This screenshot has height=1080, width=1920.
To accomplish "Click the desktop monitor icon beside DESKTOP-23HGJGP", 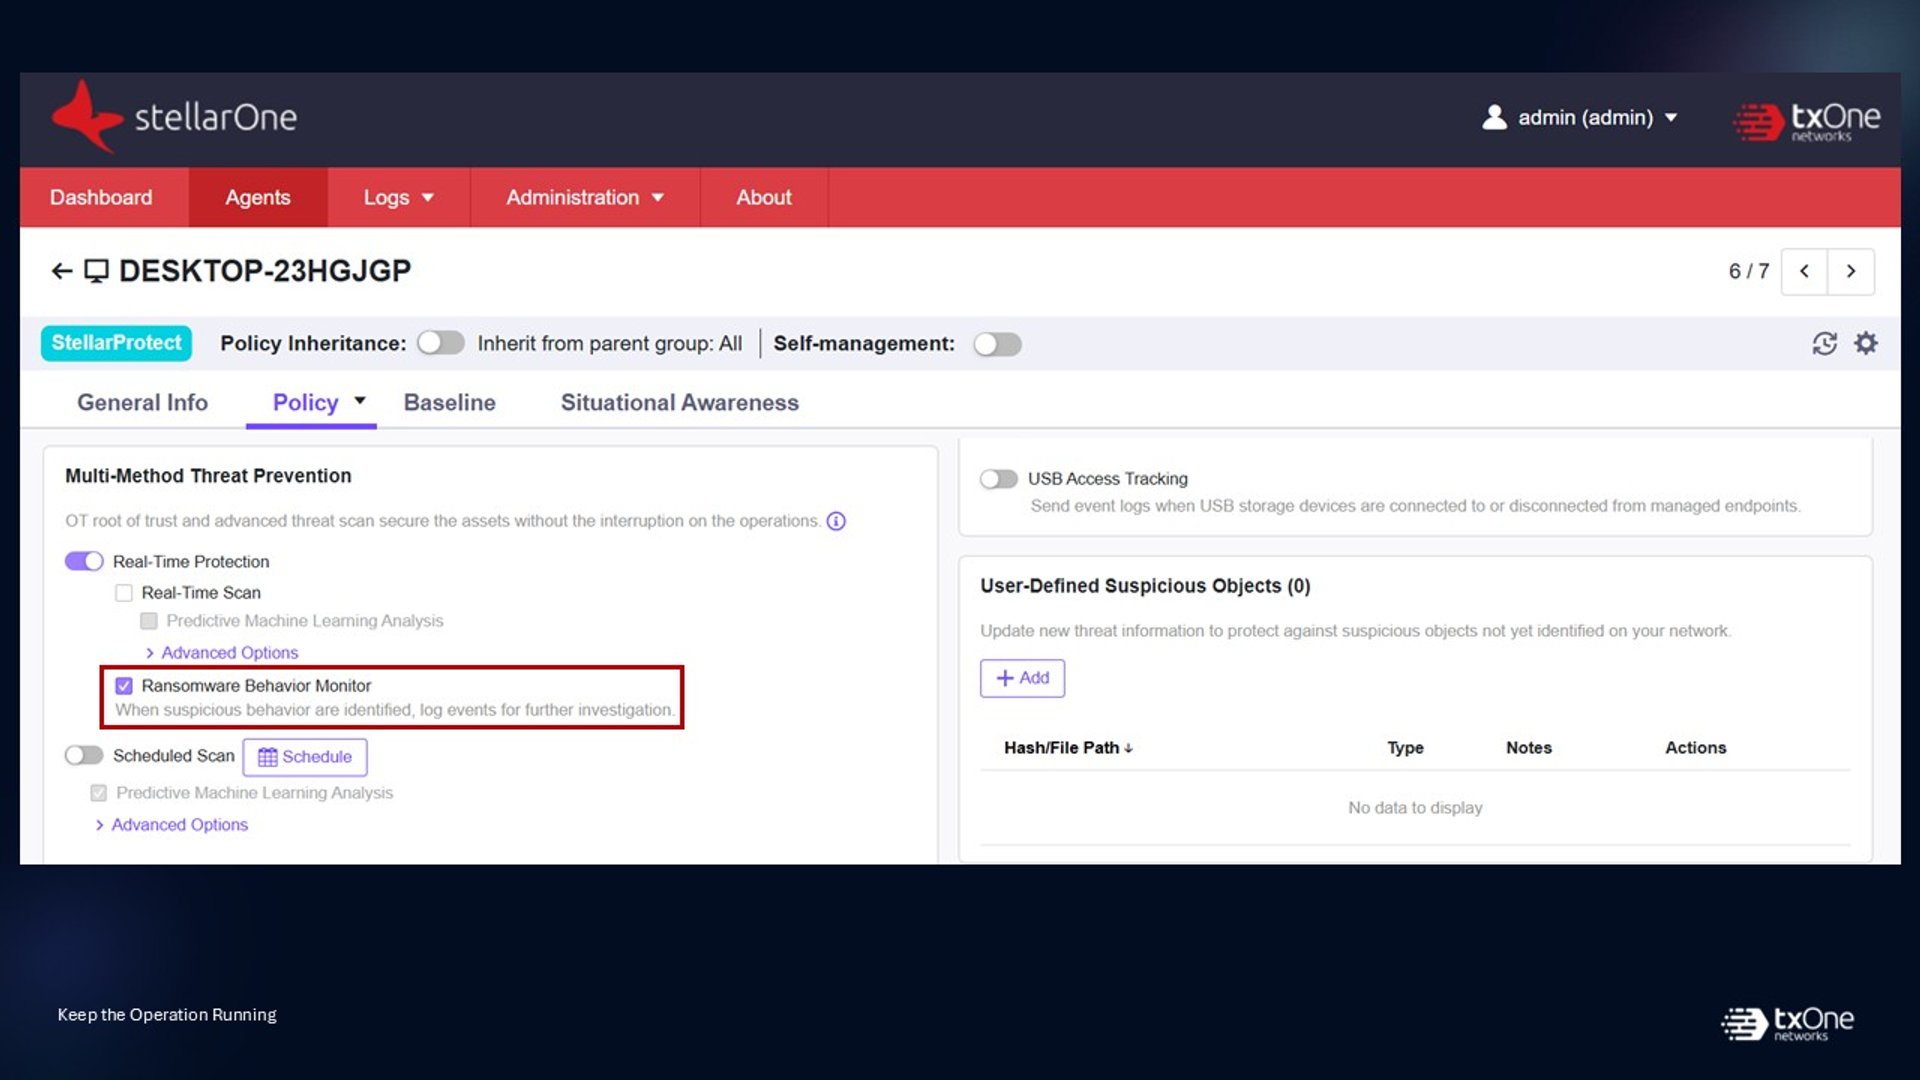I will pos(96,271).
